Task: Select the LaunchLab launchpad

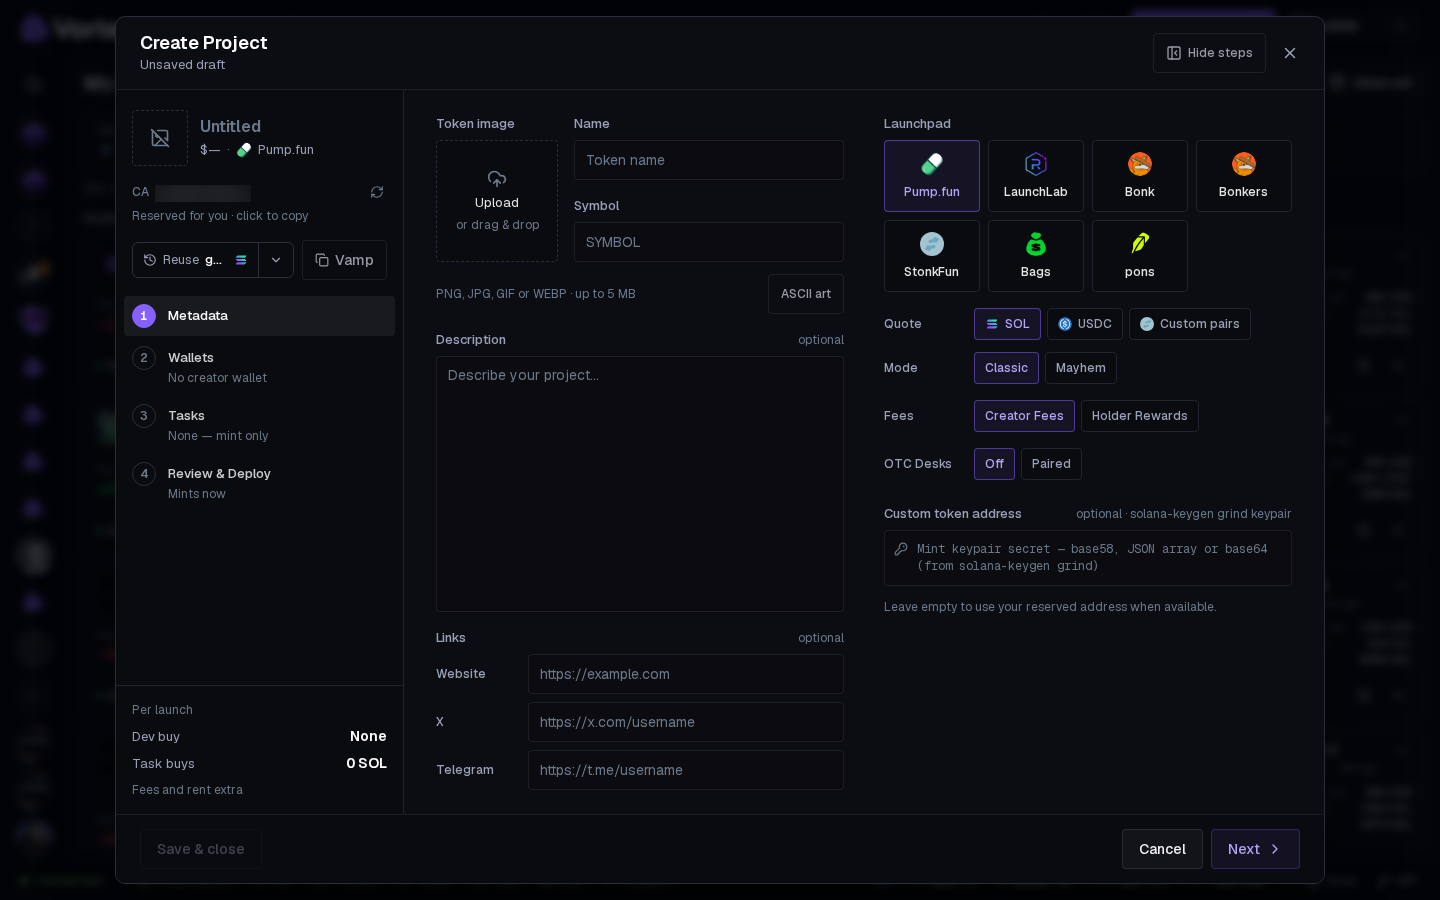Action: [1035, 176]
